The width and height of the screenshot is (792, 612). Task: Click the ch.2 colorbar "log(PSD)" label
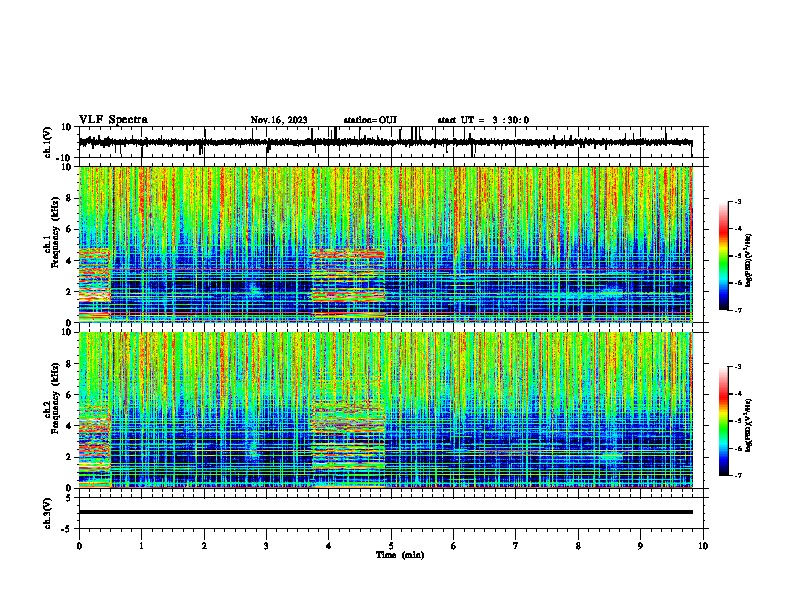tap(748, 426)
